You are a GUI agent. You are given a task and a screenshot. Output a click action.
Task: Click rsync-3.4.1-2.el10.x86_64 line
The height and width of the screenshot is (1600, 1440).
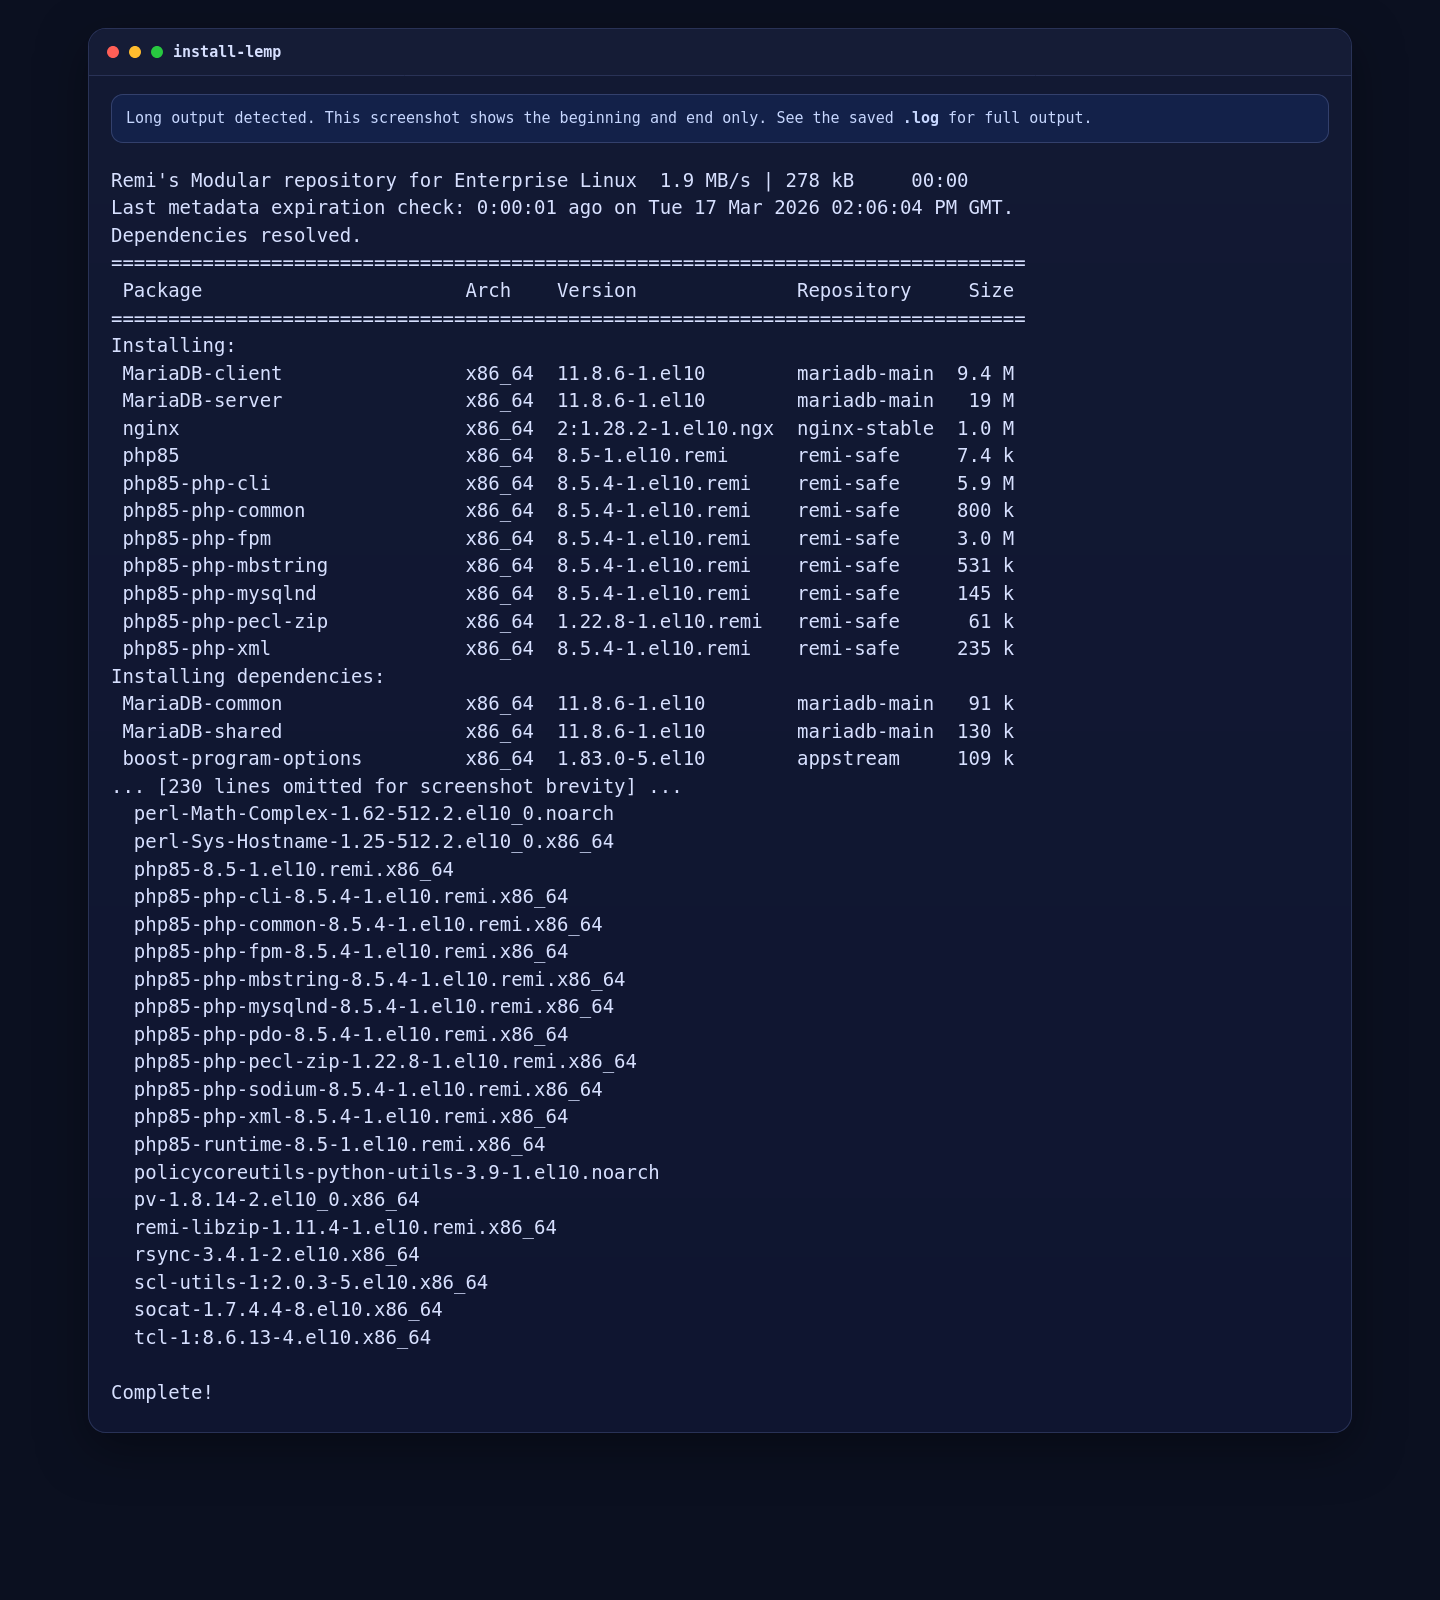[277, 1255]
